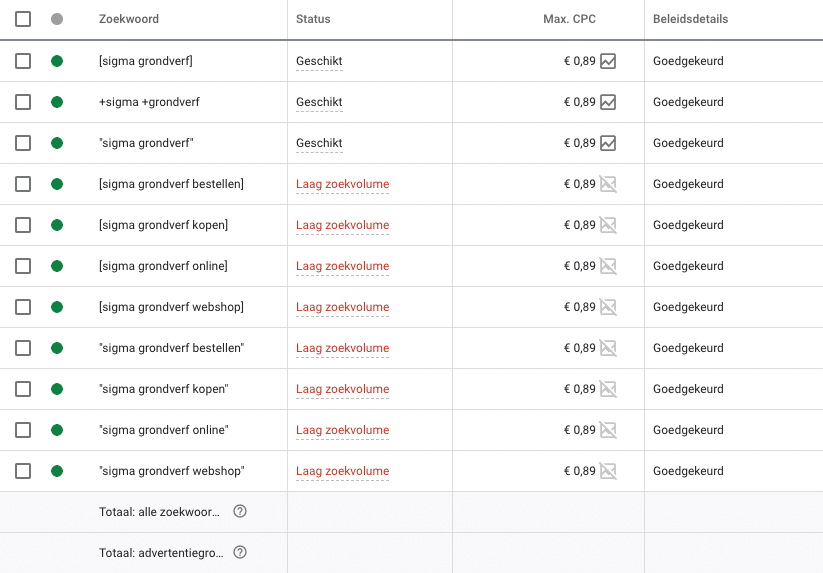Viewport: 823px width, 573px height.
Task: Click green status dot for "sigma grondverf webshop"
Action: (x=57, y=471)
